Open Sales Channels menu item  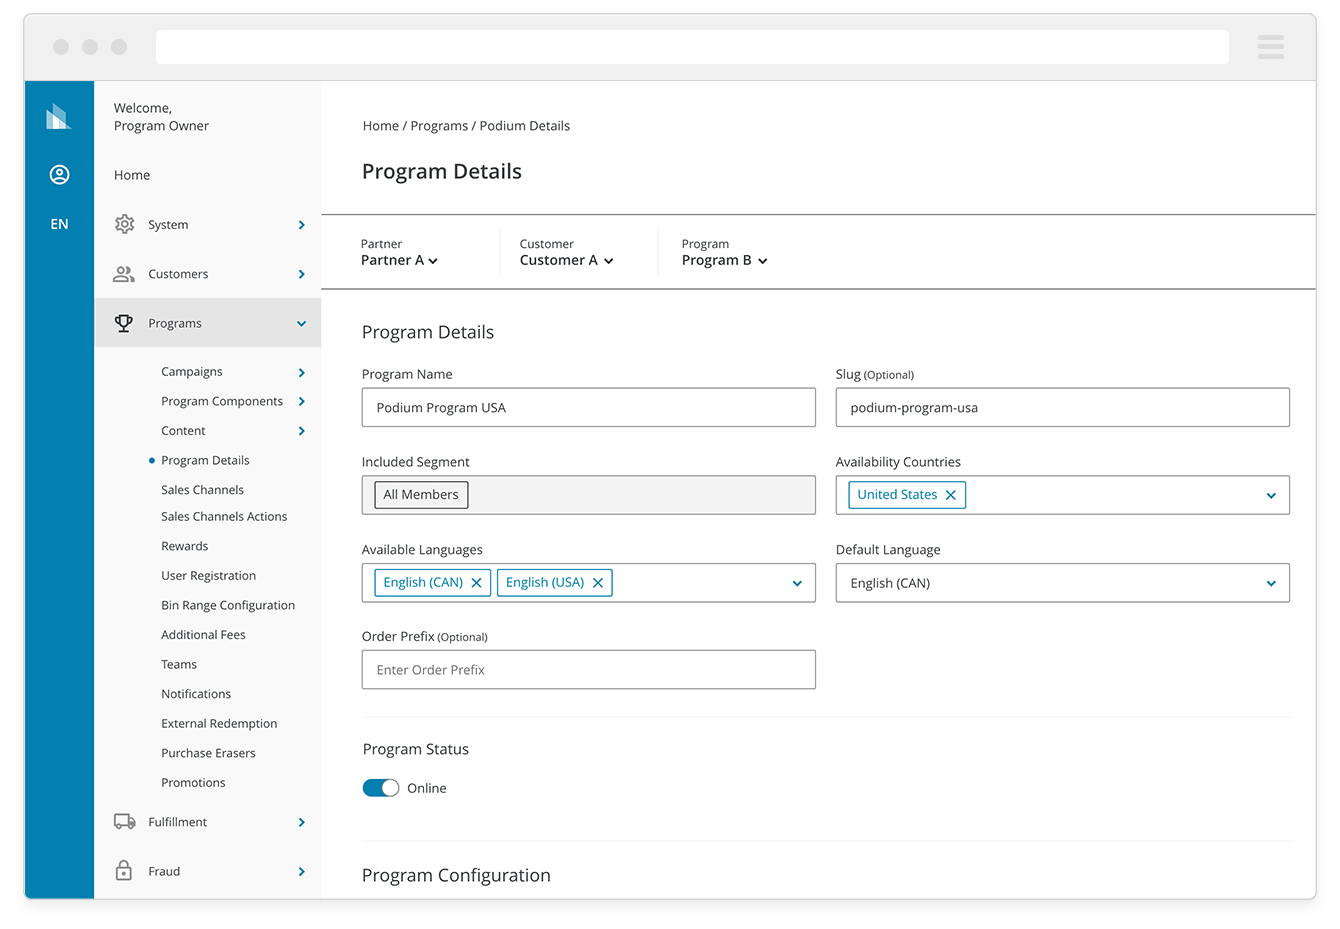pos(202,490)
